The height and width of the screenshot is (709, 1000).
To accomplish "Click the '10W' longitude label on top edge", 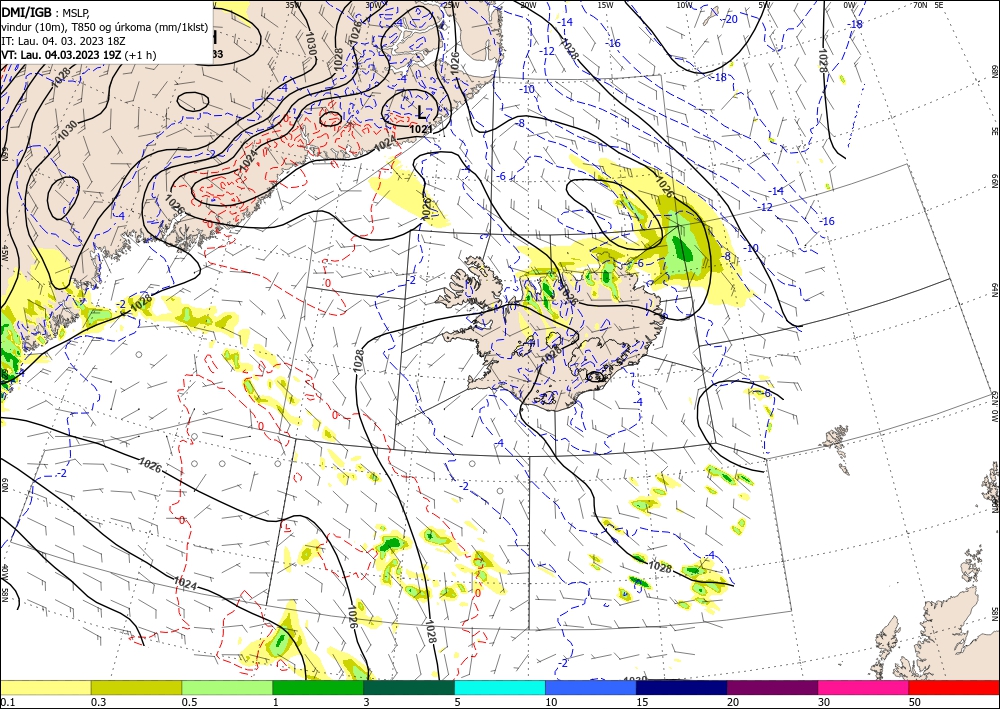I will pyautogui.click(x=684, y=5).
